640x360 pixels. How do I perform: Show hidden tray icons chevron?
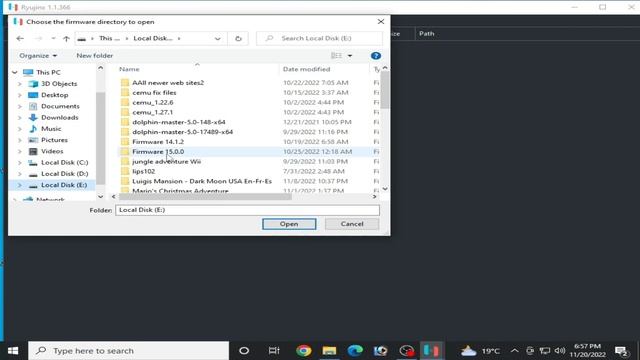514,351
